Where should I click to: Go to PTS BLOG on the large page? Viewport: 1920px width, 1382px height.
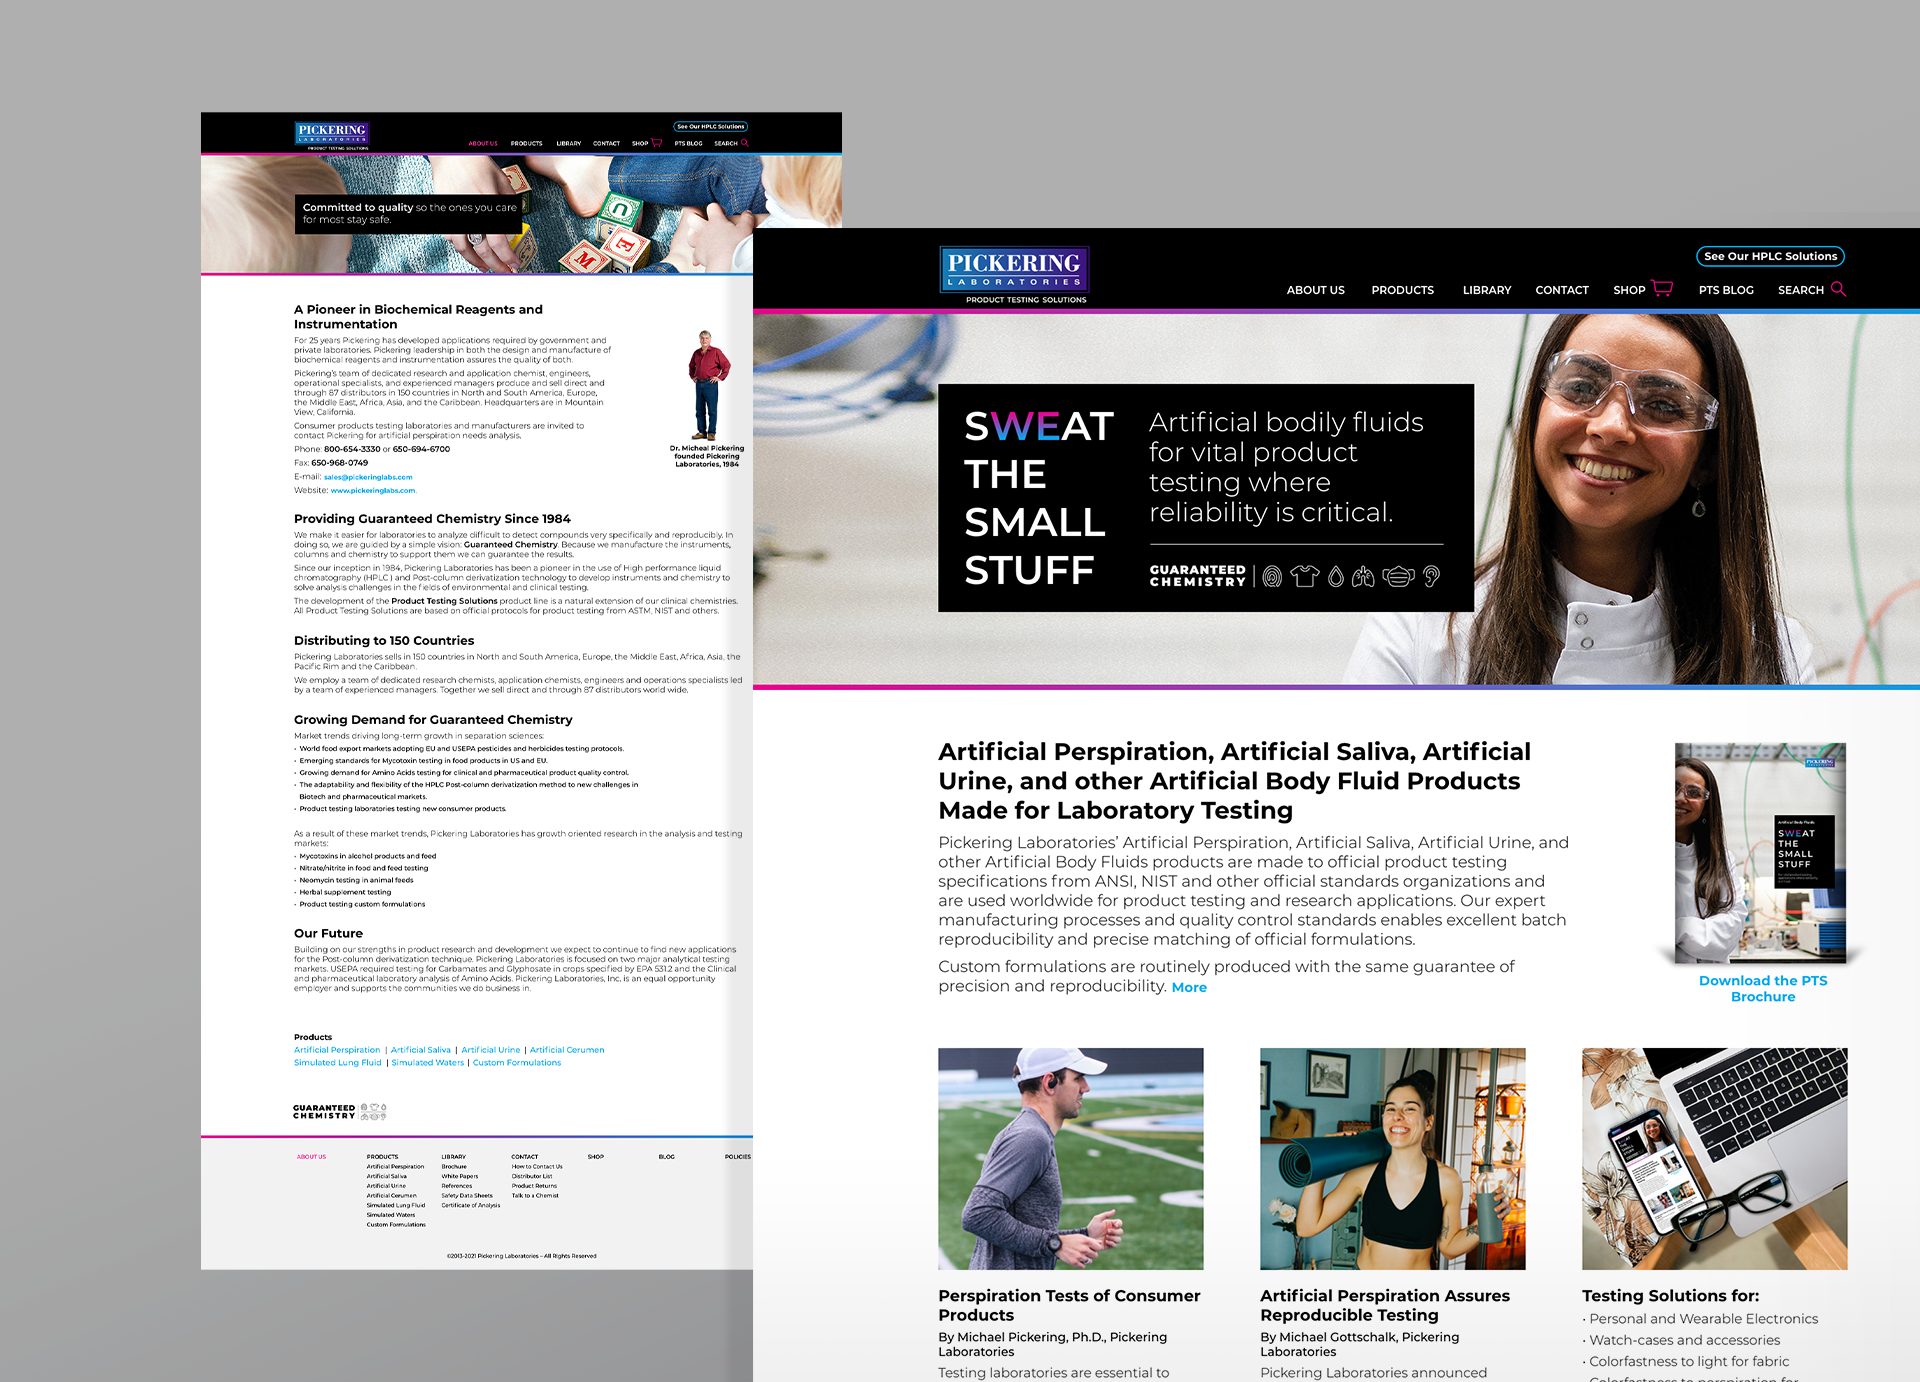(x=1725, y=290)
